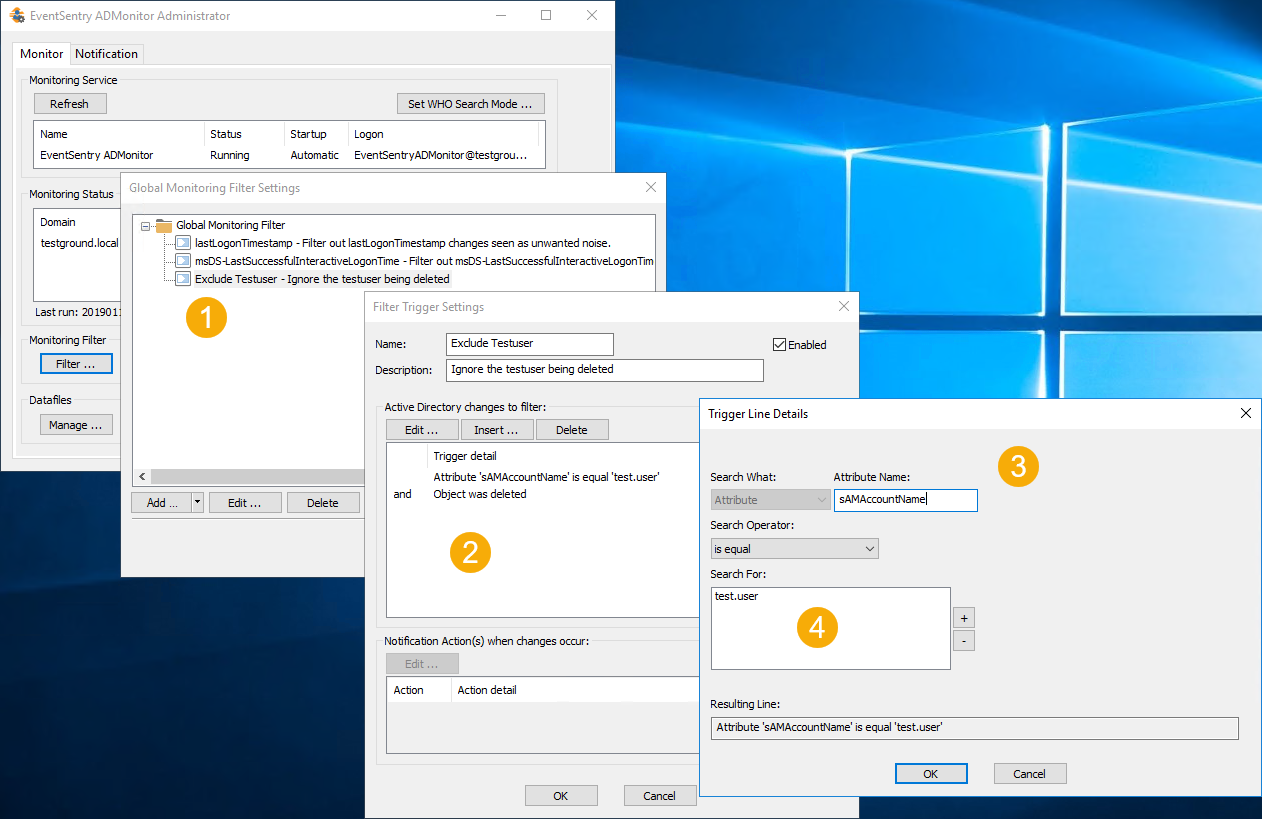The width and height of the screenshot is (1262, 819).
Task: Click Set WHO Search Mode button
Action: (470, 104)
